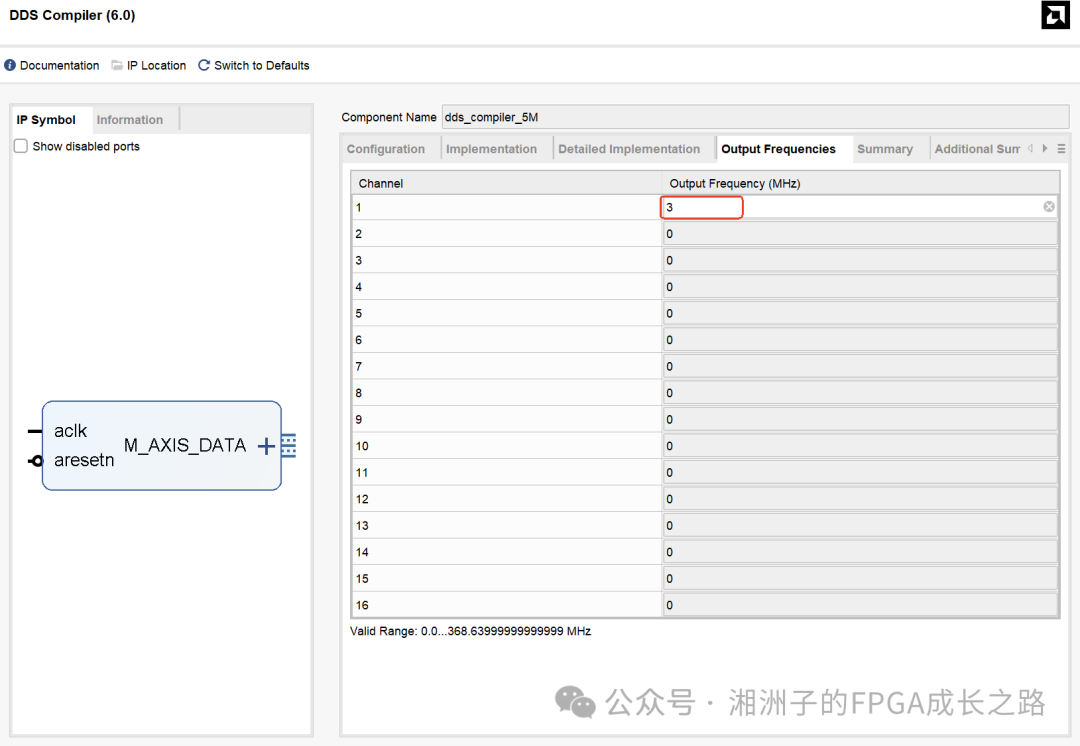Click channel 9 output frequency cell
The width and height of the screenshot is (1080, 746).
[860, 419]
